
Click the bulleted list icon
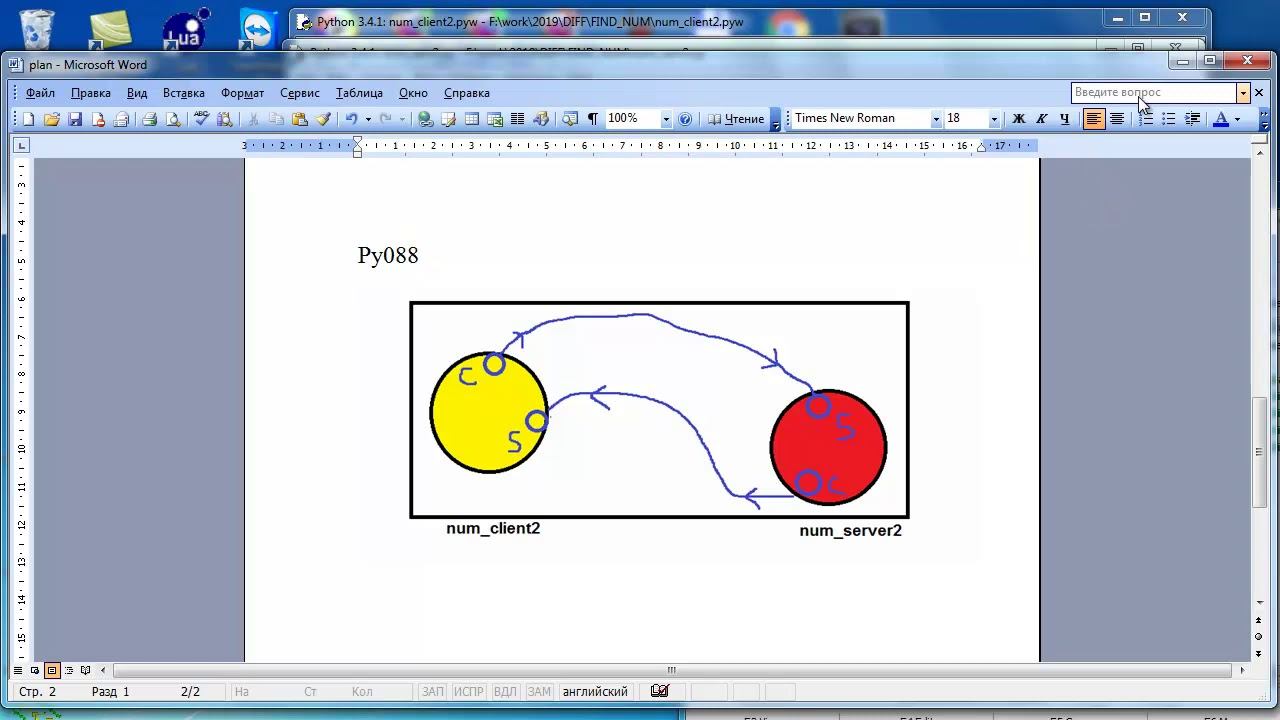(1168, 119)
